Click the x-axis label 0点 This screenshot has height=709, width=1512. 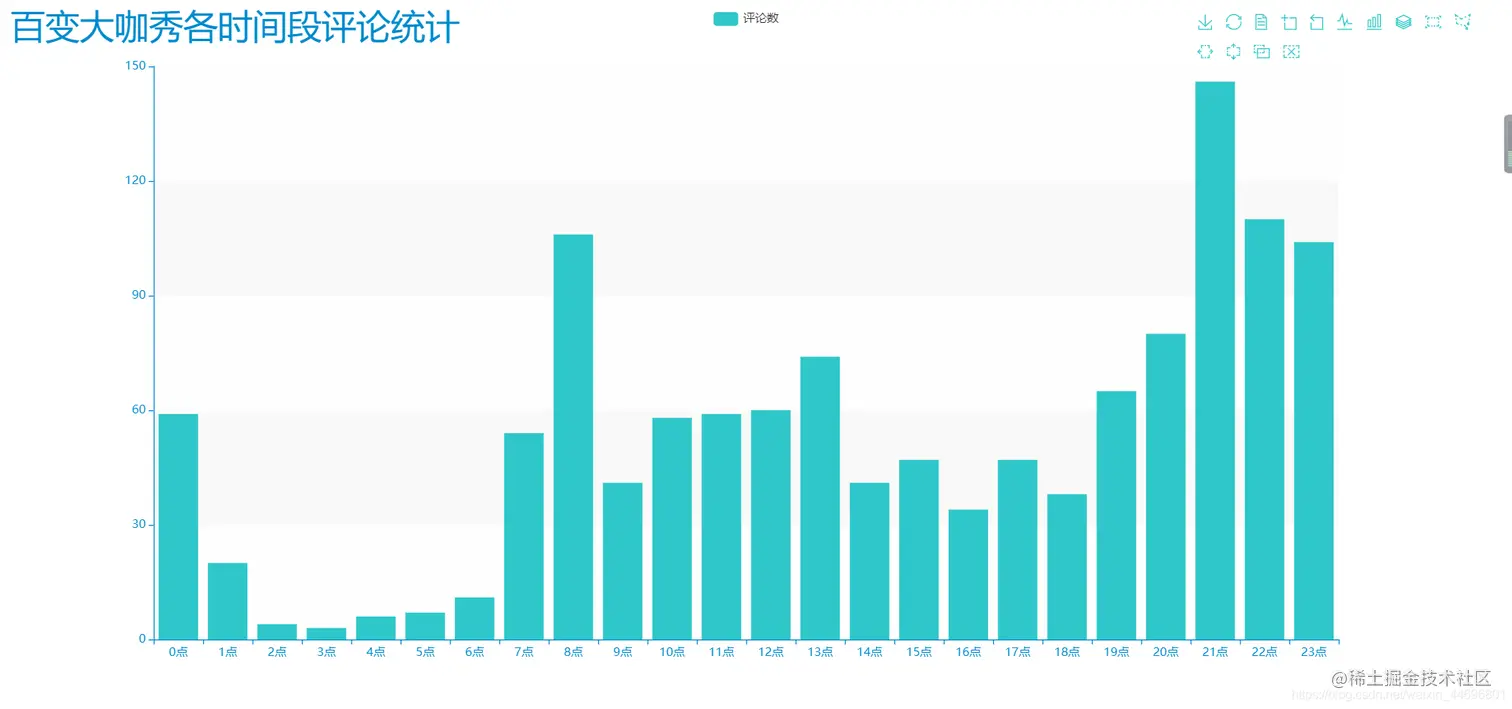click(x=178, y=652)
